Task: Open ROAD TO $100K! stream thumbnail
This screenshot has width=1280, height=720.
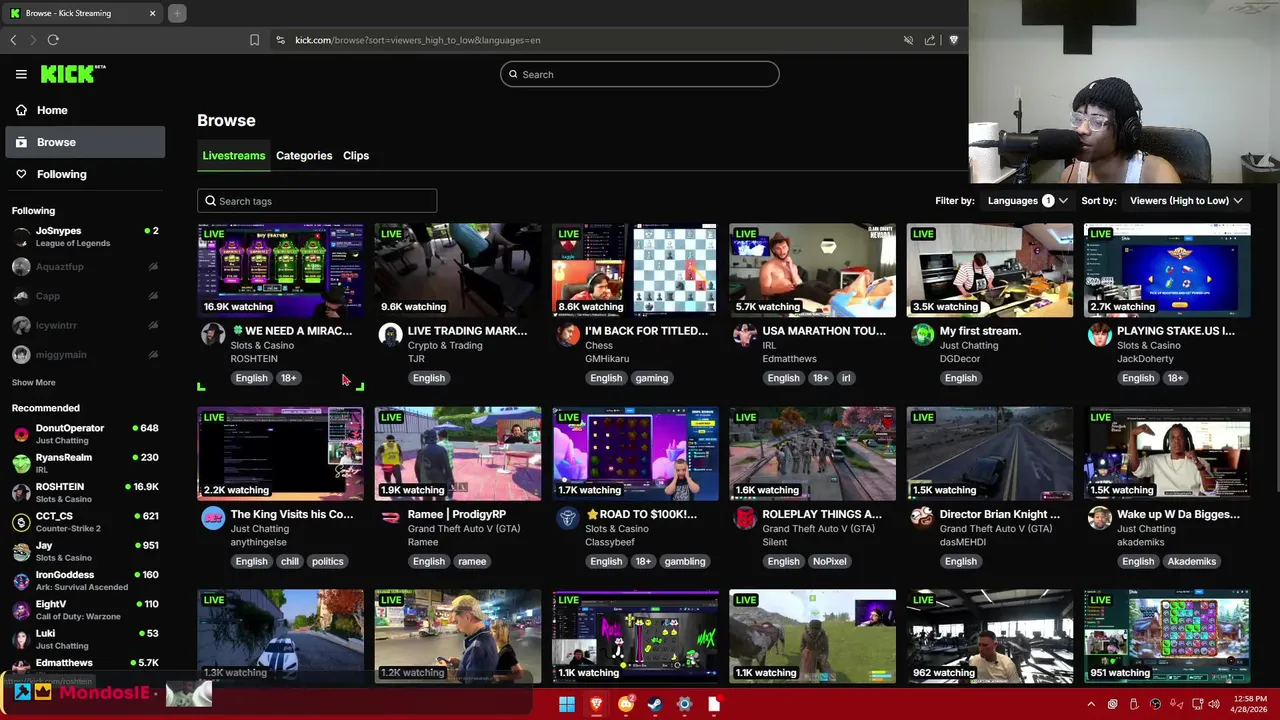Action: point(635,454)
